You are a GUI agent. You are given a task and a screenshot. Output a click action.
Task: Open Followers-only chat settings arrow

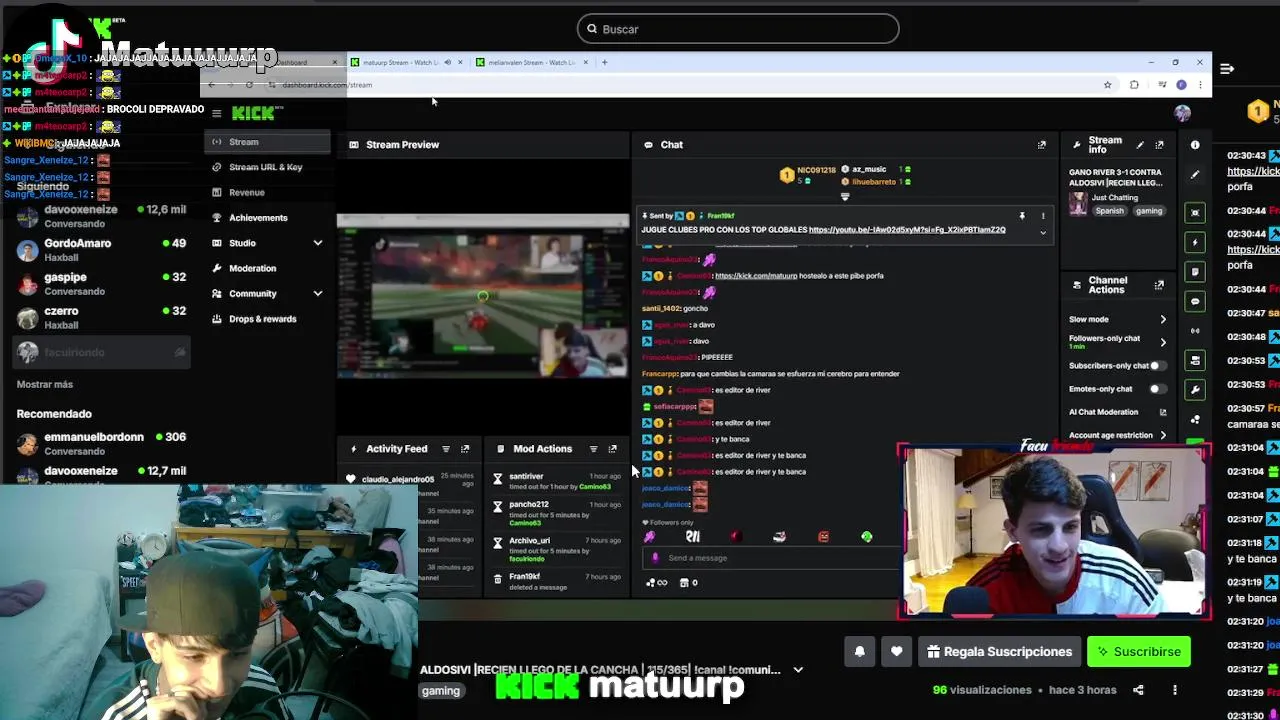tap(1163, 342)
